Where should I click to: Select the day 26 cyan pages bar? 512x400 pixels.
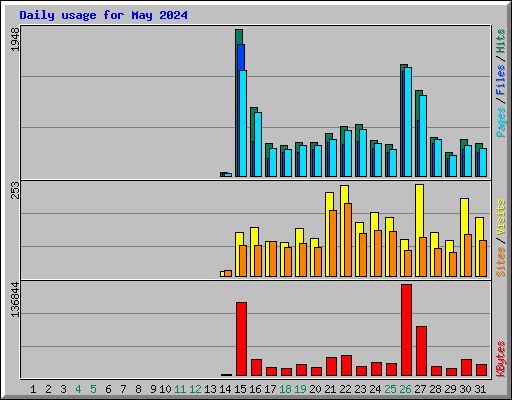pyautogui.click(x=408, y=122)
